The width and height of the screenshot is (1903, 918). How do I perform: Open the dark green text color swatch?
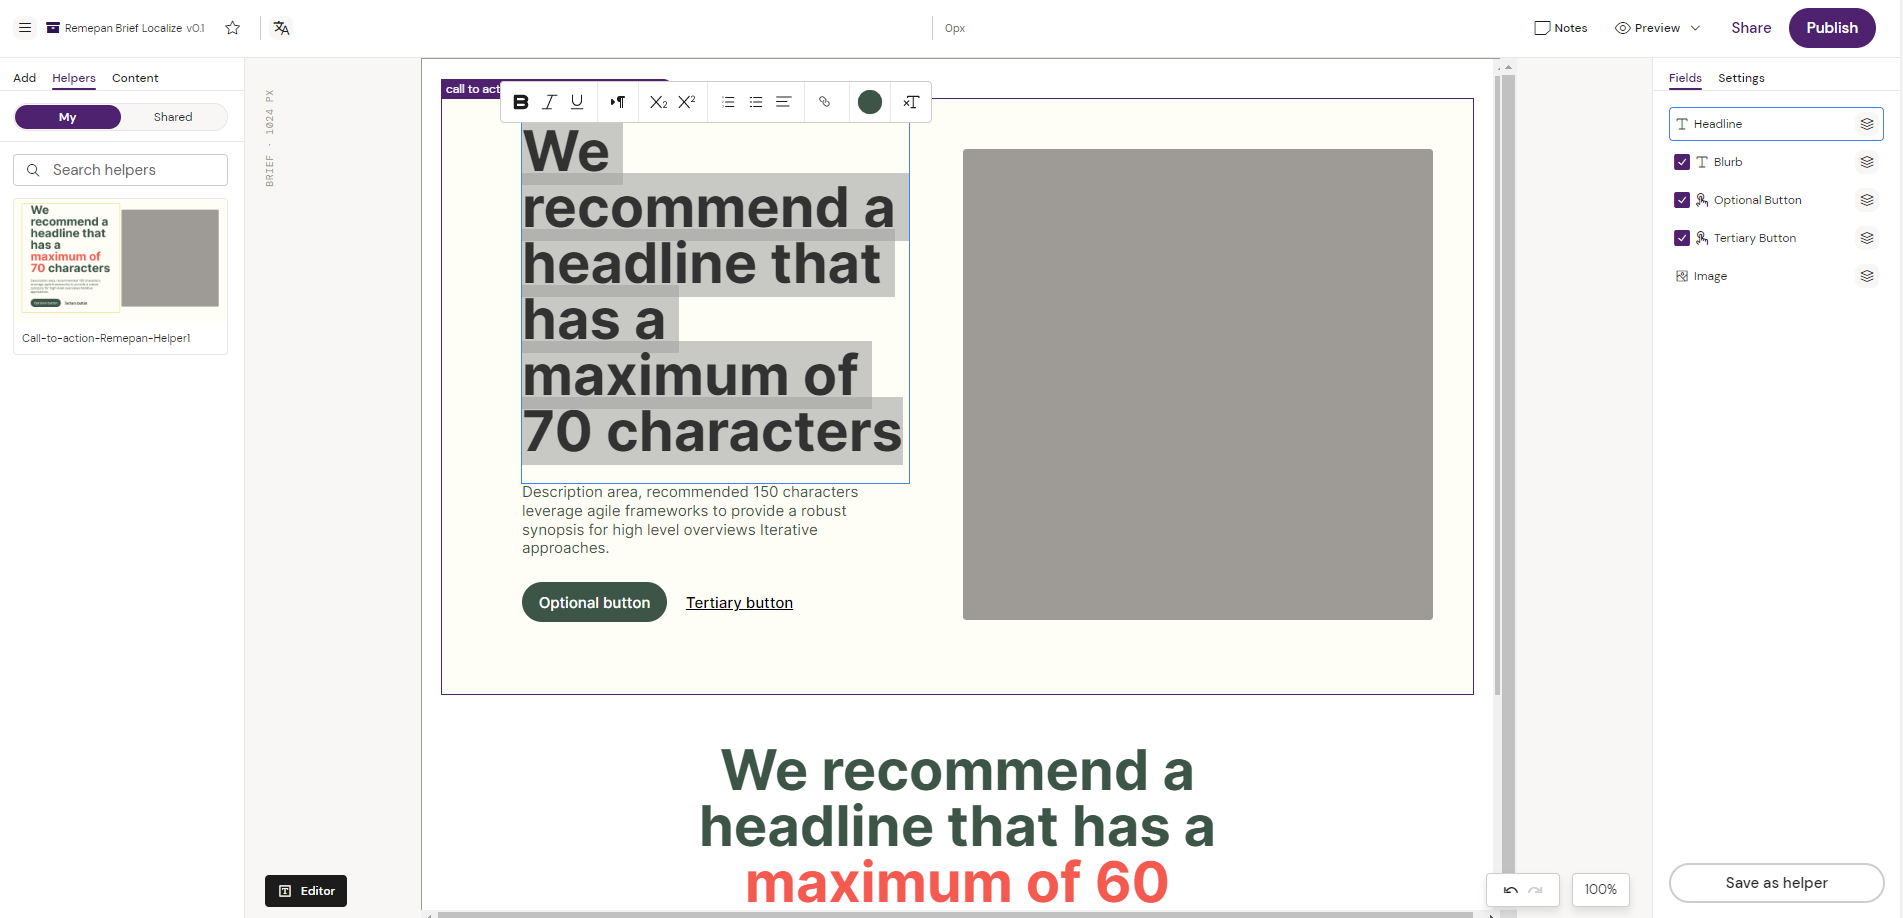[870, 102]
